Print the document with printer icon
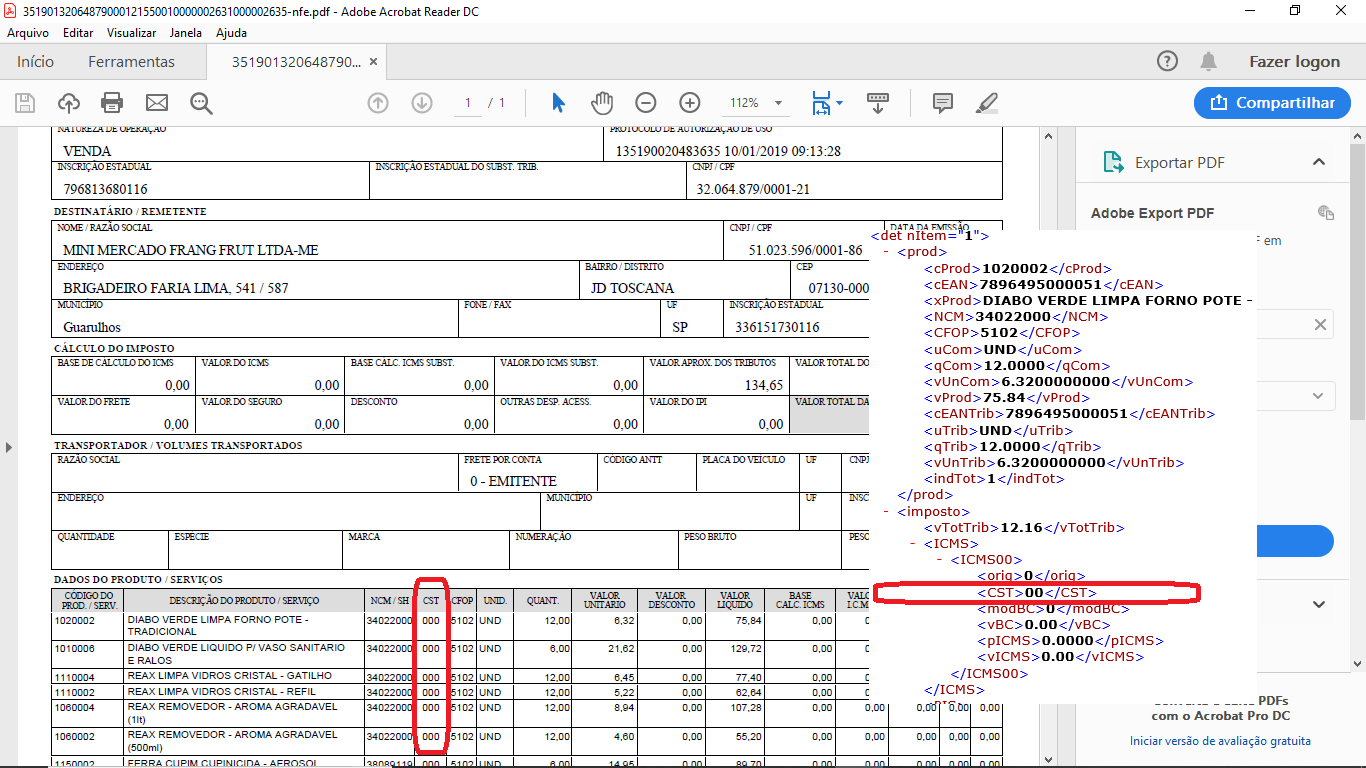 (x=112, y=102)
